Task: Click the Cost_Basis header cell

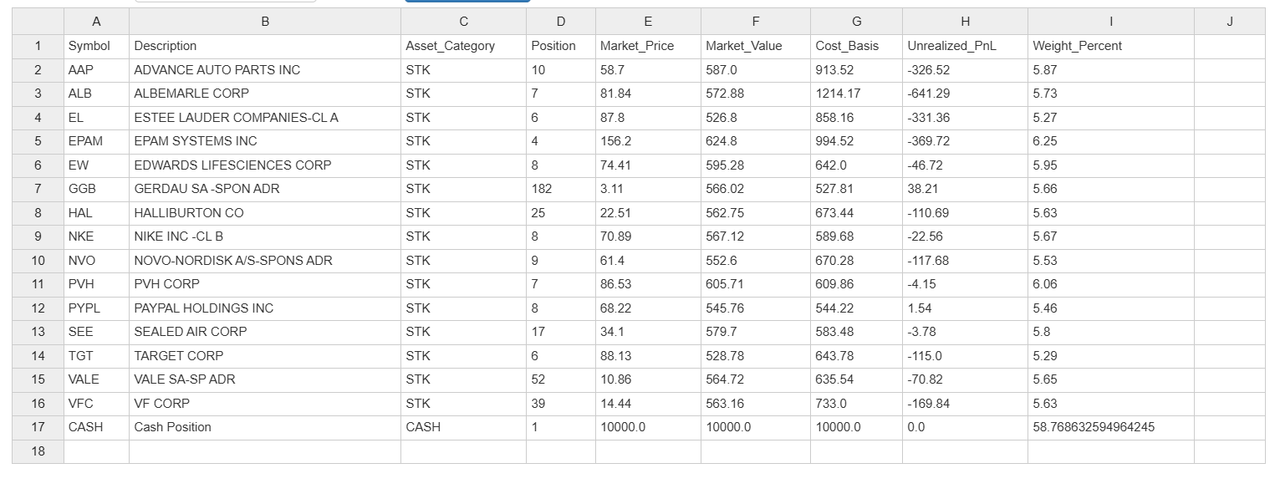Action: coord(857,46)
